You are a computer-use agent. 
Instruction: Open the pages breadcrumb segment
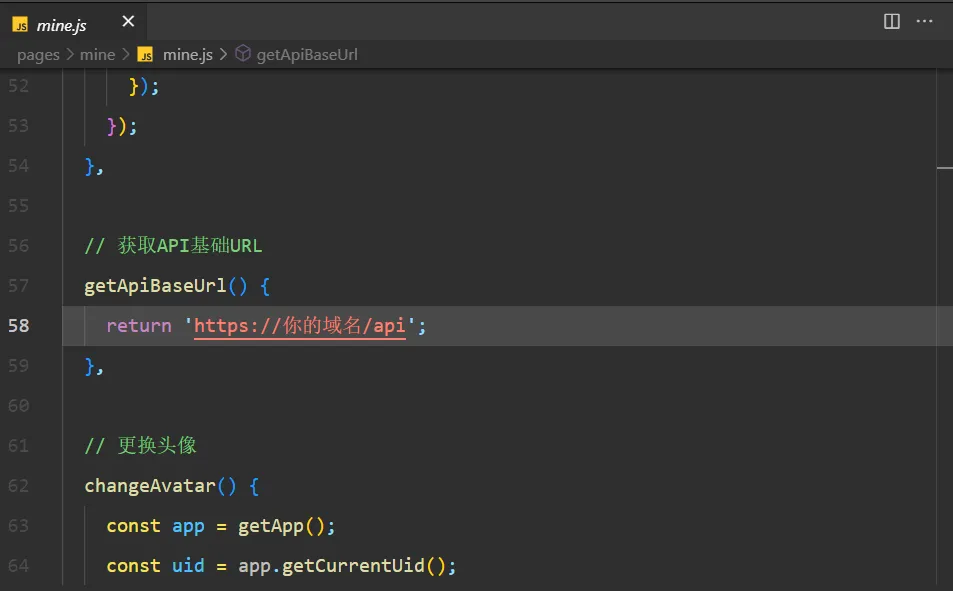pyautogui.click(x=38, y=55)
